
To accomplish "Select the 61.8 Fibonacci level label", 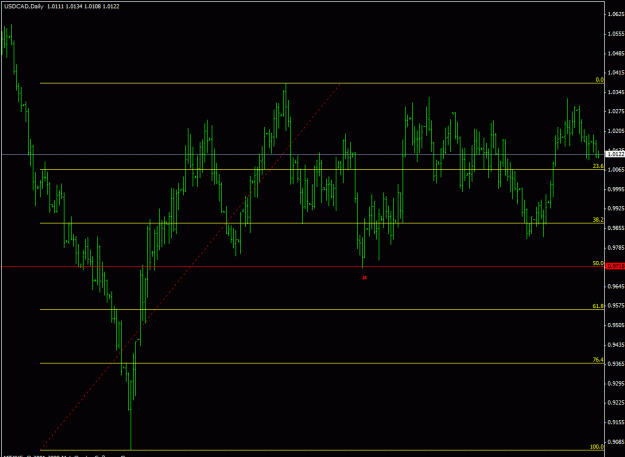I will coord(598,306).
